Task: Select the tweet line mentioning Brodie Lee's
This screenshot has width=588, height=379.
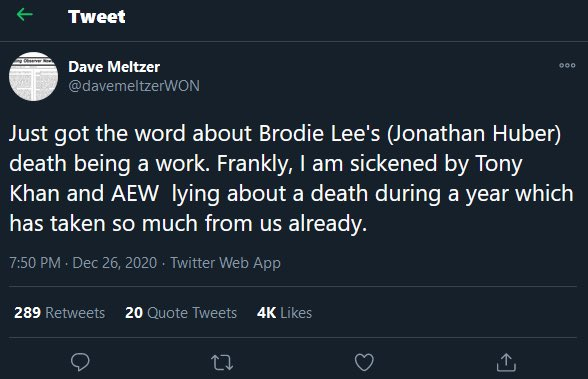Action: [285, 133]
